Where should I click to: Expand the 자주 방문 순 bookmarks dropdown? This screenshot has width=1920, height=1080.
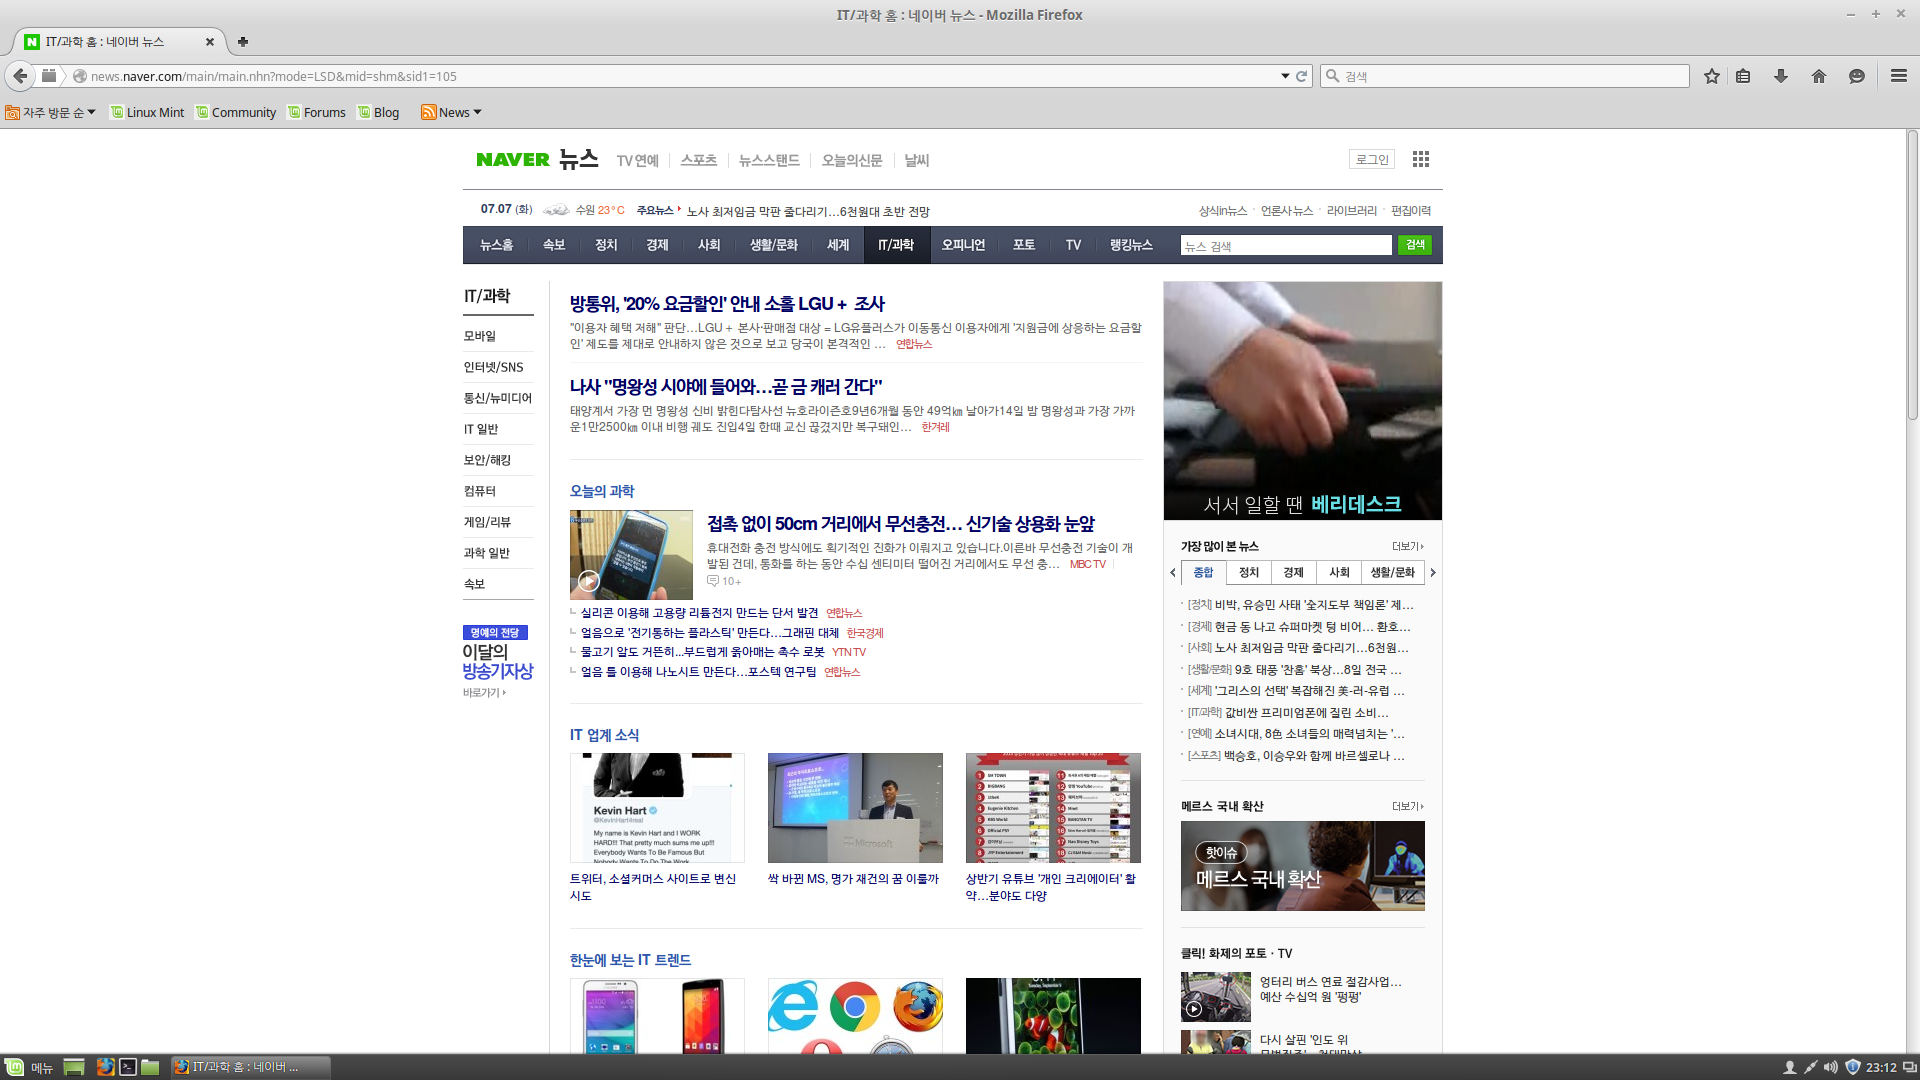(x=51, y=112)
